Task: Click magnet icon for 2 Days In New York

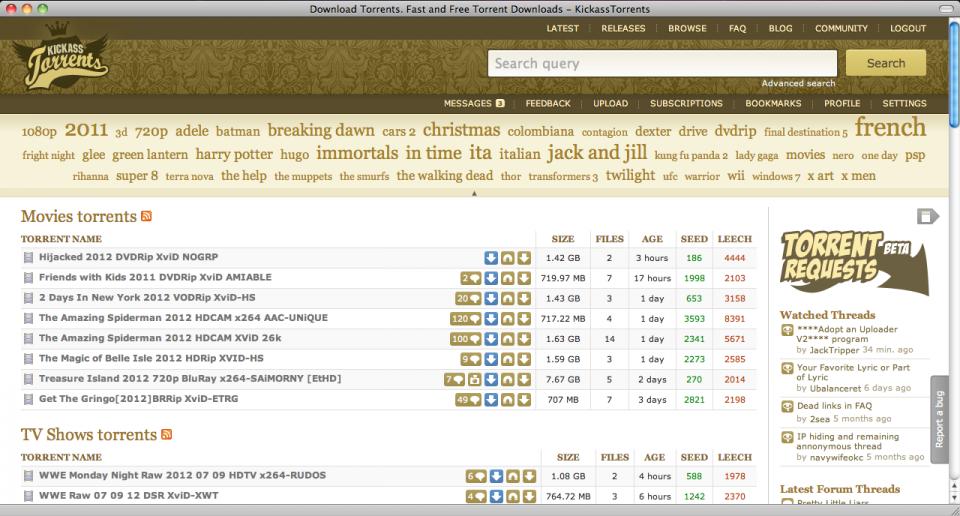Action: coord(508,299)
